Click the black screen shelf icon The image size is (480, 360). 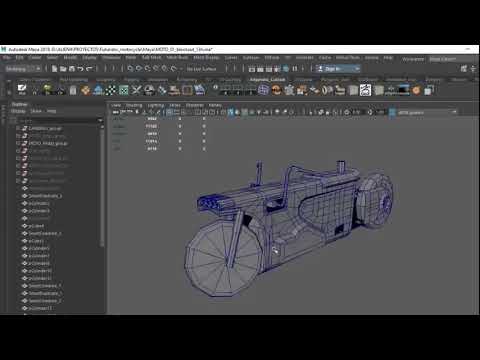point(403,89)
